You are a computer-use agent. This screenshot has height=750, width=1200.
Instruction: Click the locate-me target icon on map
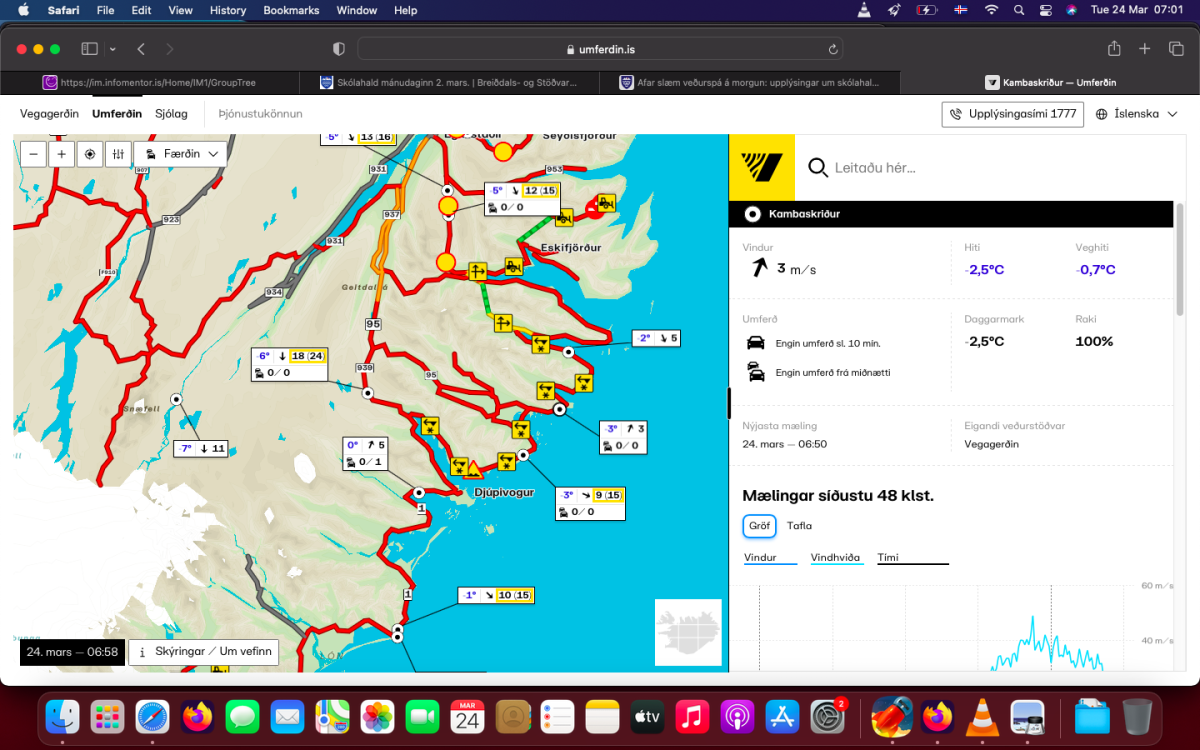point(90,154)
